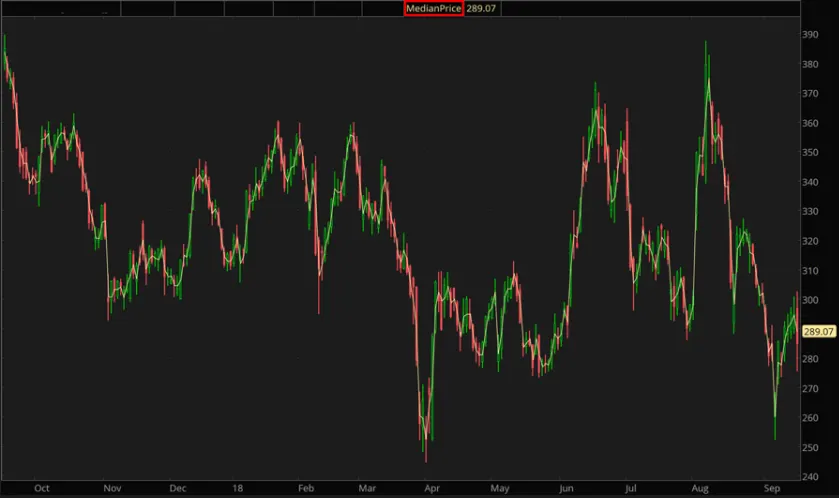Image resolution: width=839 pixels, height=498 pixels.
Task: Click the 390 price axis label
Action: [810, 34]
